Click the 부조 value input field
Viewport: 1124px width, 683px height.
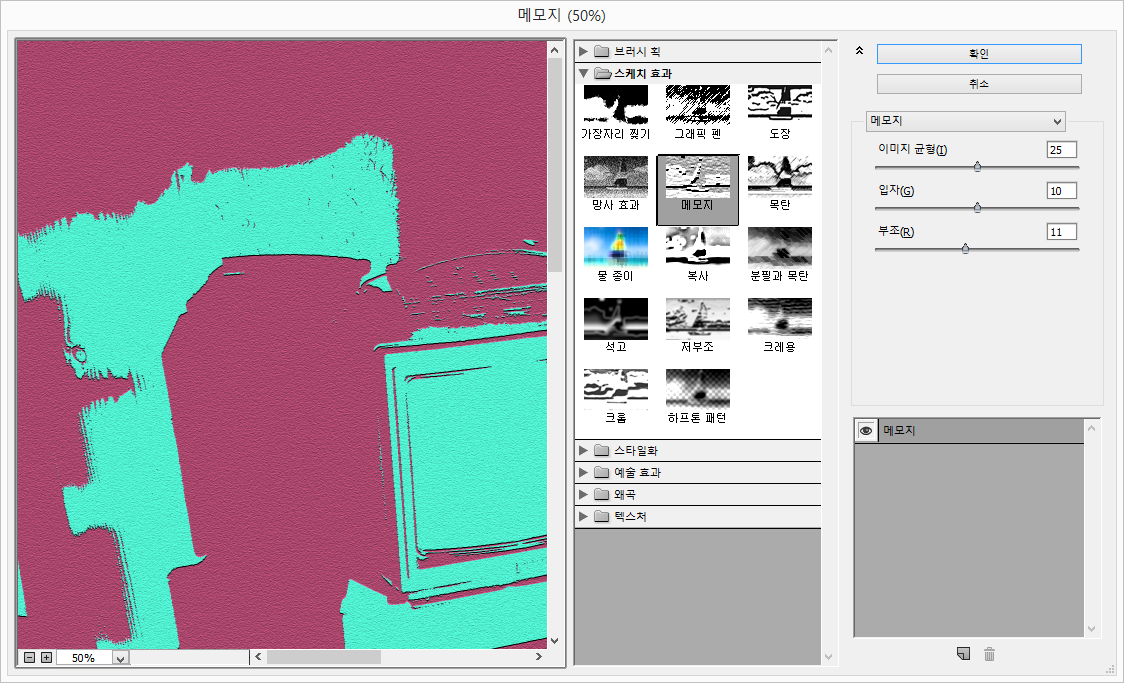click(x=1060, y=232)
